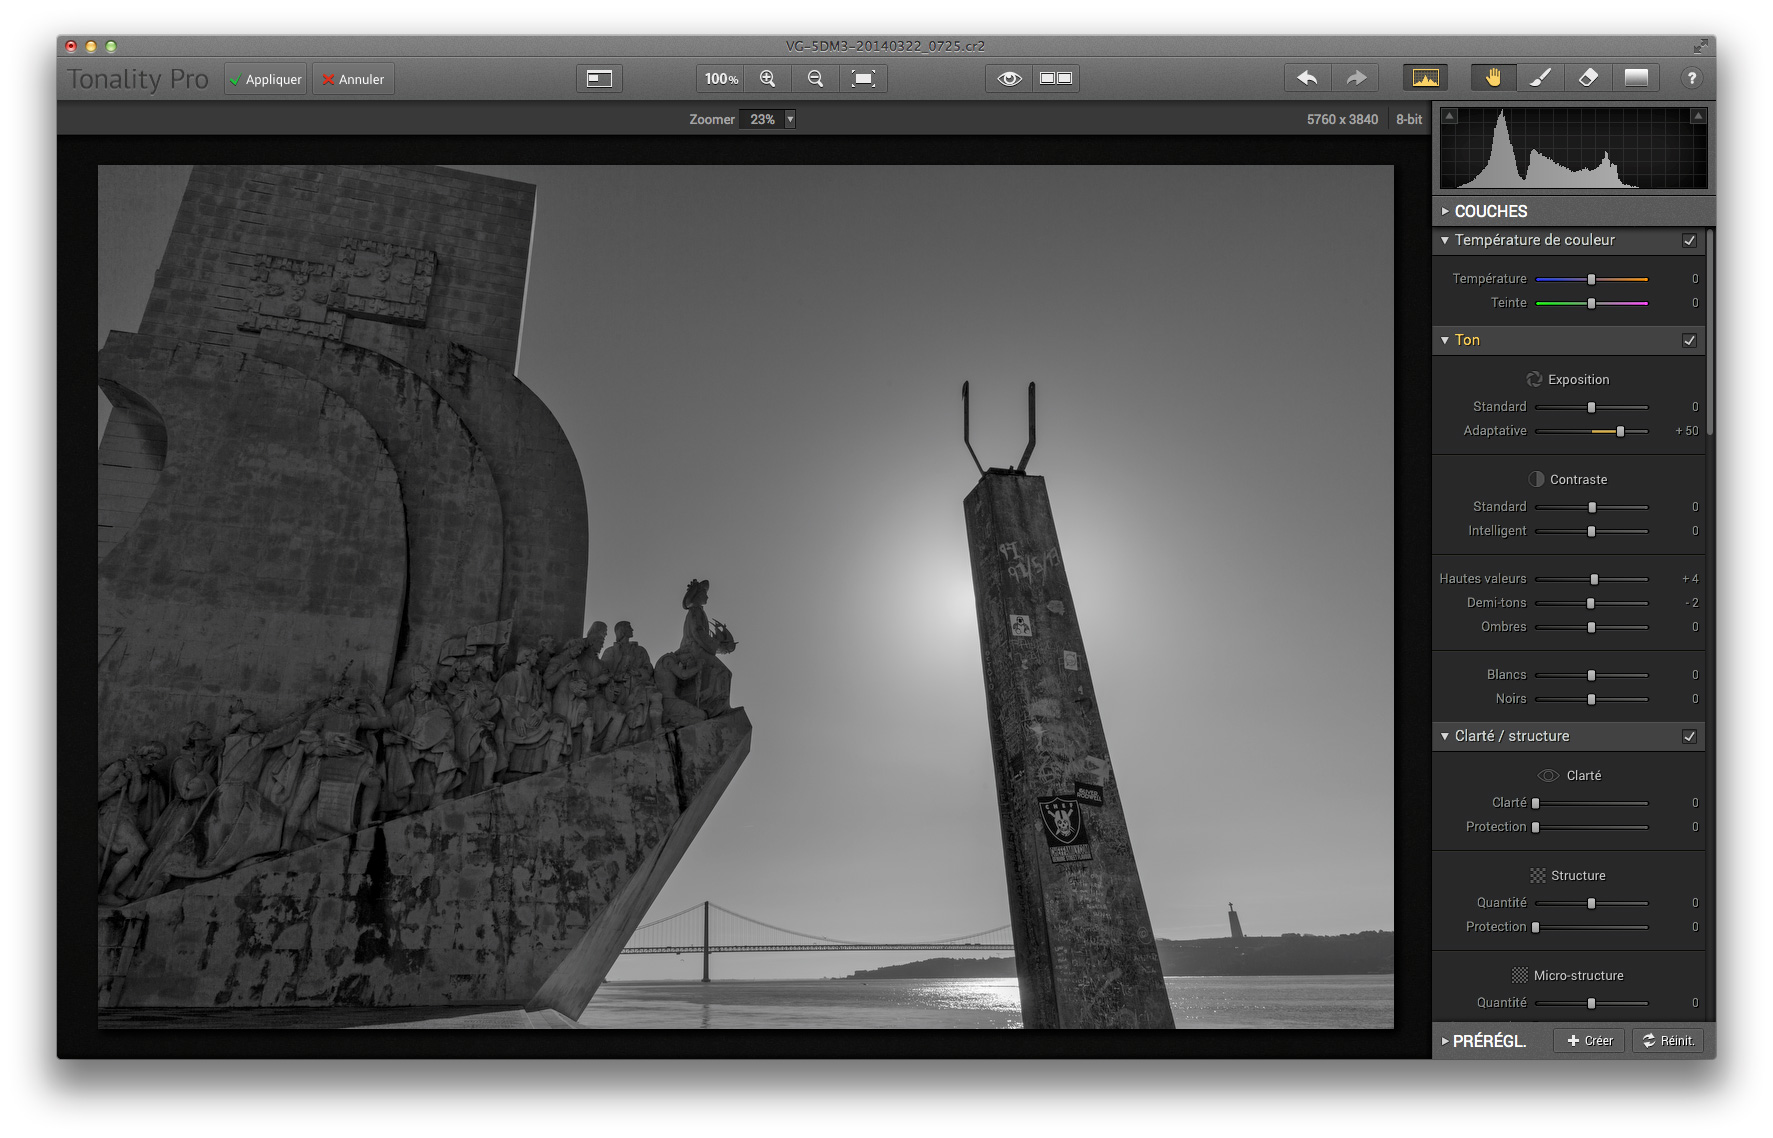This screenshot has width=1773, height=1138.
Task: Click the histogram shadow clipping triangle
Action: [x=1450, y=117]
